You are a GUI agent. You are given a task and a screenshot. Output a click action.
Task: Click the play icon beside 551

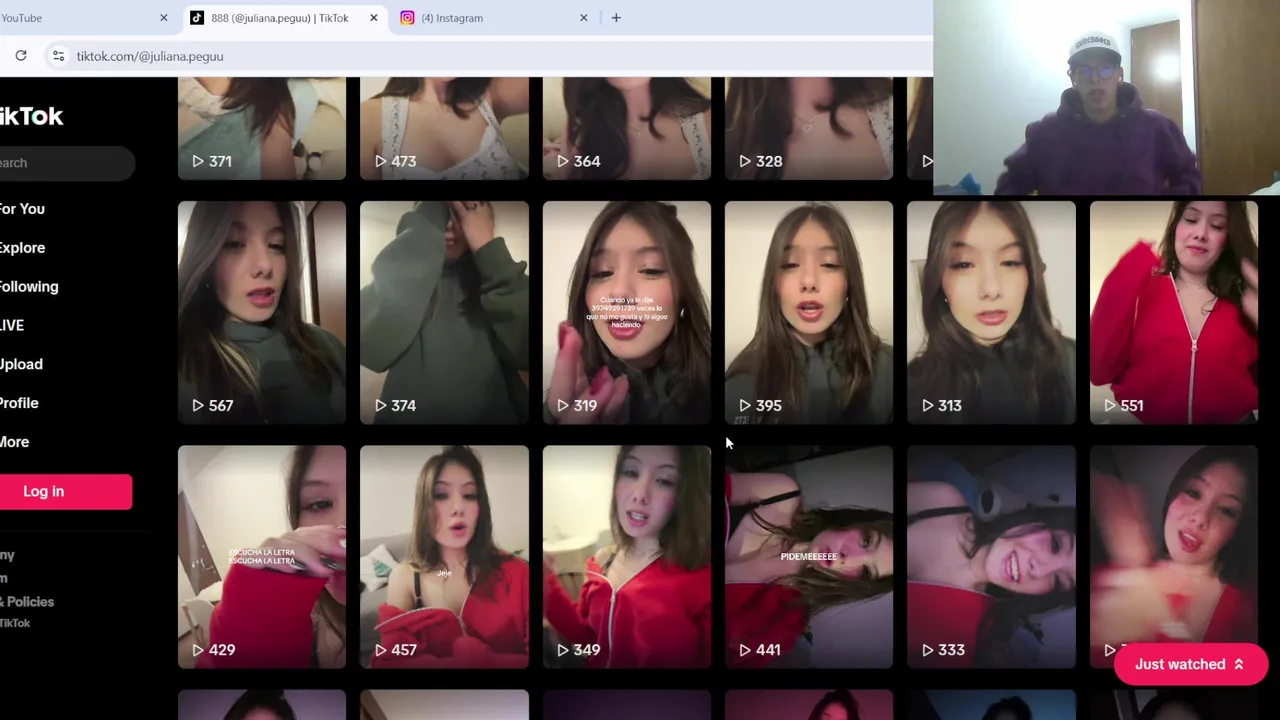[1110, 405]
